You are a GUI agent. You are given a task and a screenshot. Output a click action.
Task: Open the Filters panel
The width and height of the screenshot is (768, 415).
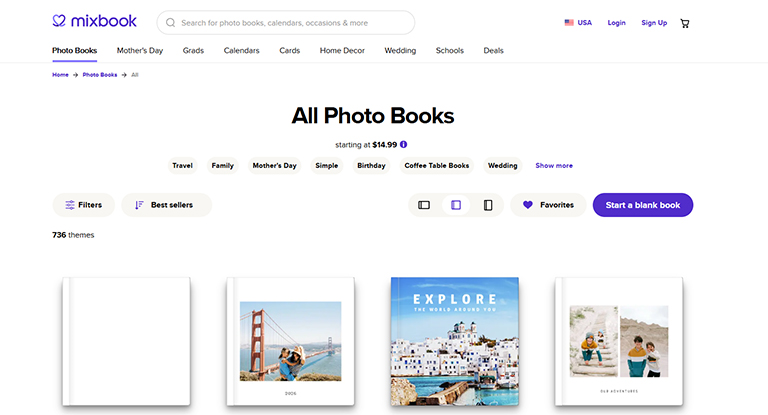click(x=83, y=205)
